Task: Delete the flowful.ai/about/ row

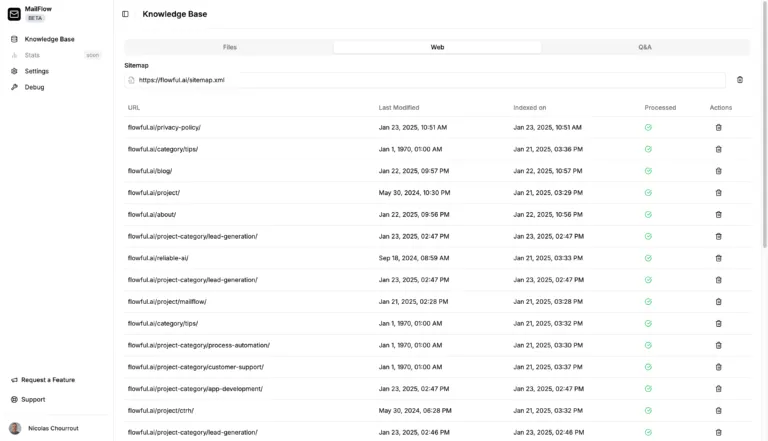Action: (718, 215)
